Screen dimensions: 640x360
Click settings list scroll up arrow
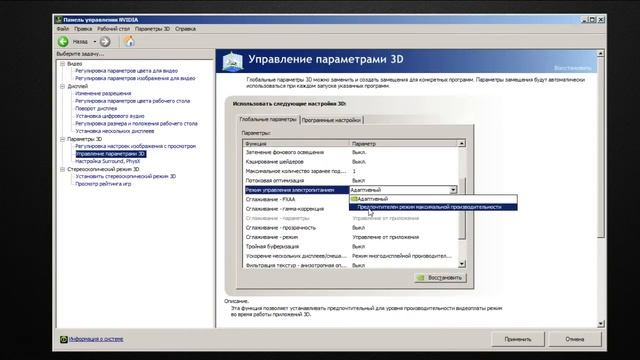[462, 144]
